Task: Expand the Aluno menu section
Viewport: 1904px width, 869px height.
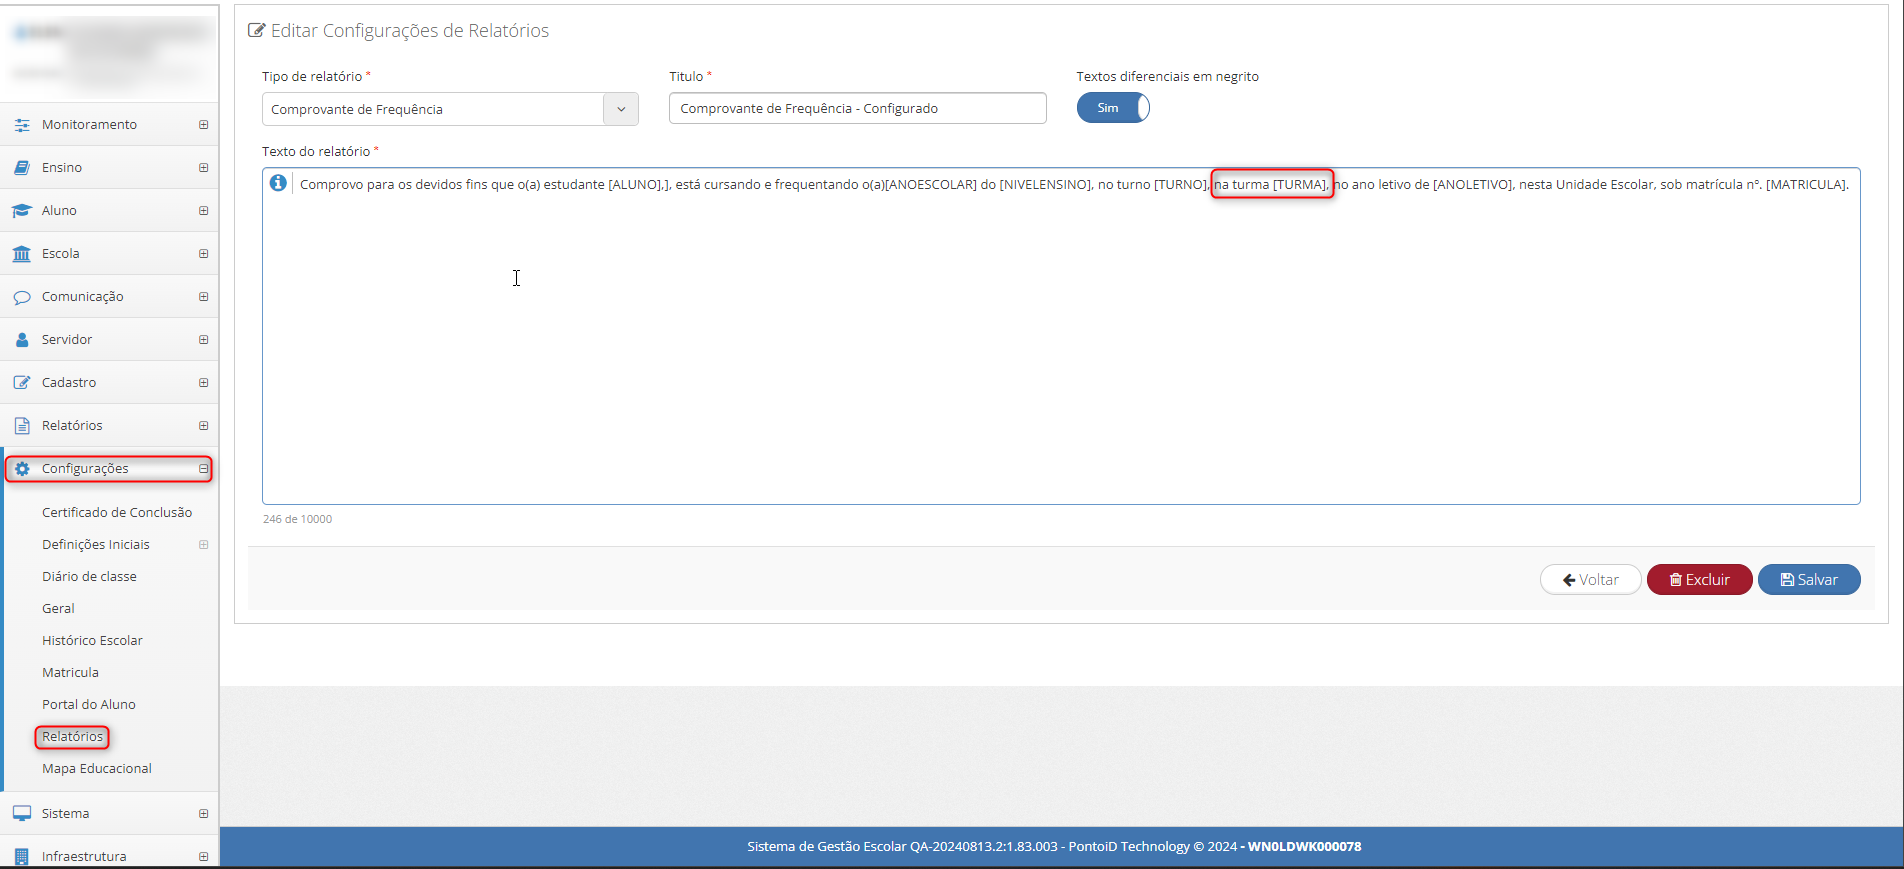Action: pyautogui.click(x=204, y=211)
